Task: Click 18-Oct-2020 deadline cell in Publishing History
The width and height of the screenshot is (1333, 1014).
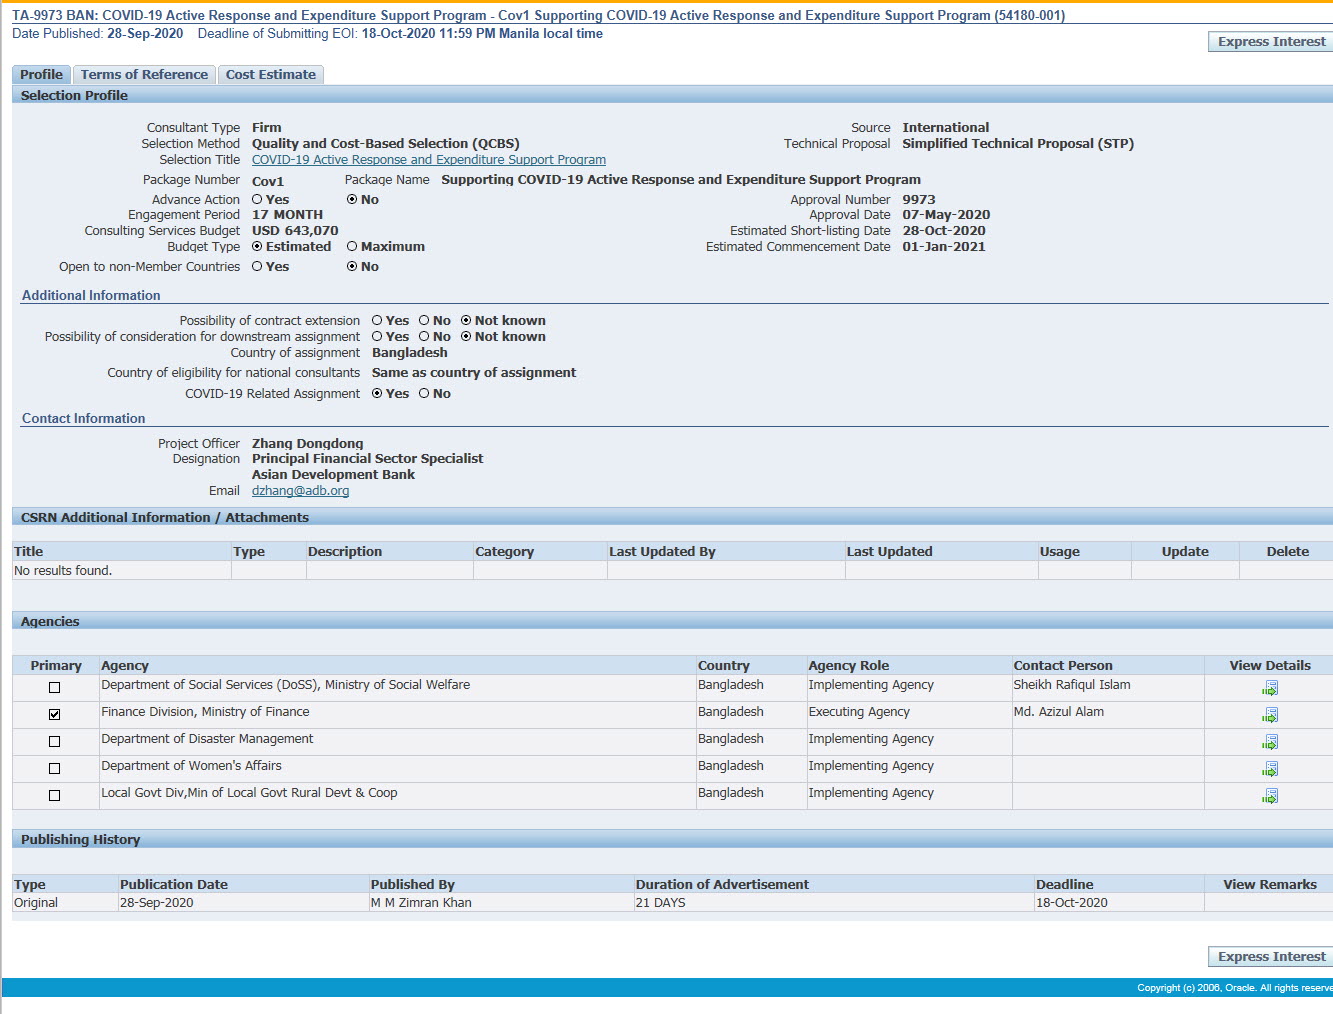Action: (1072, 903)
